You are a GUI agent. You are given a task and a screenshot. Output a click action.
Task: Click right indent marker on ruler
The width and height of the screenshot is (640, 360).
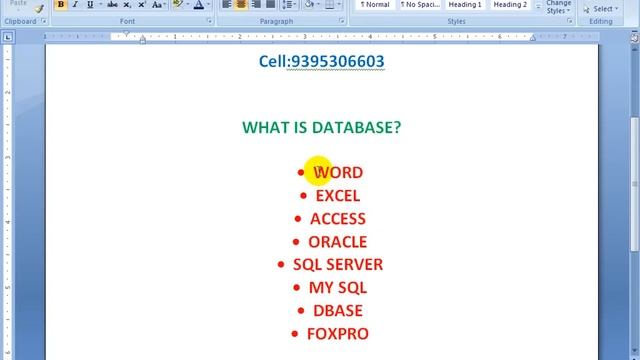(533, 38)
